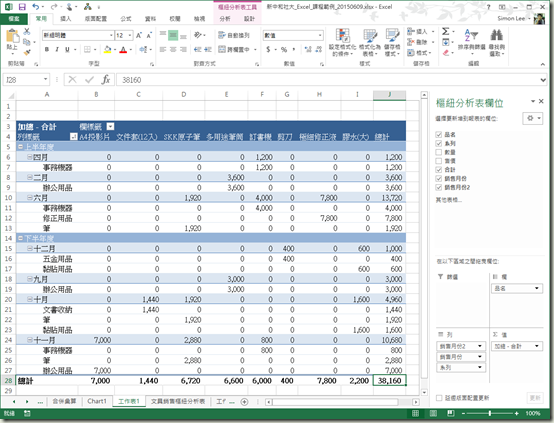Apply underline formatting
Screen dimensions: 554x423
[67, 49]
